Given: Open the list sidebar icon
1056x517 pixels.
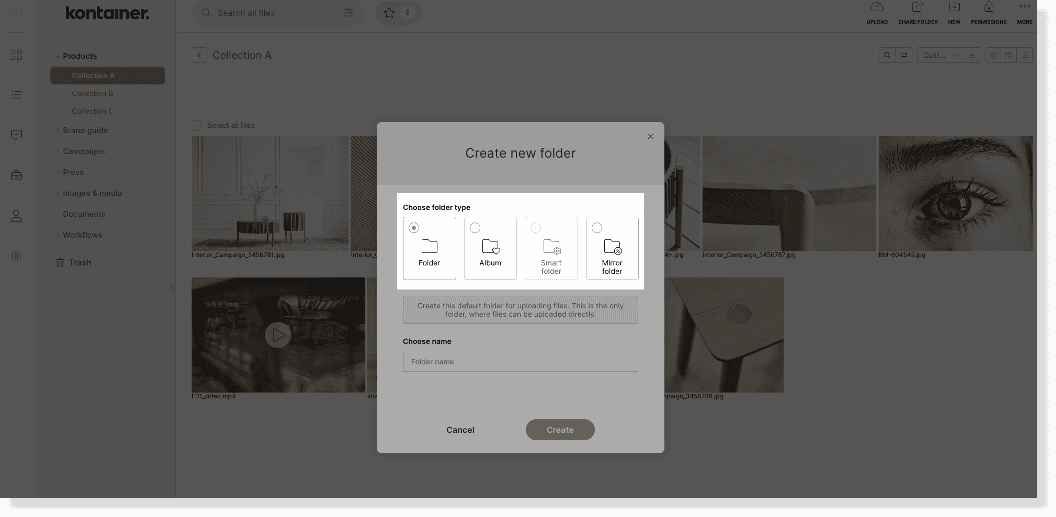Looking at the screenshot, I should pyautogui.click(x=17, y=94).
